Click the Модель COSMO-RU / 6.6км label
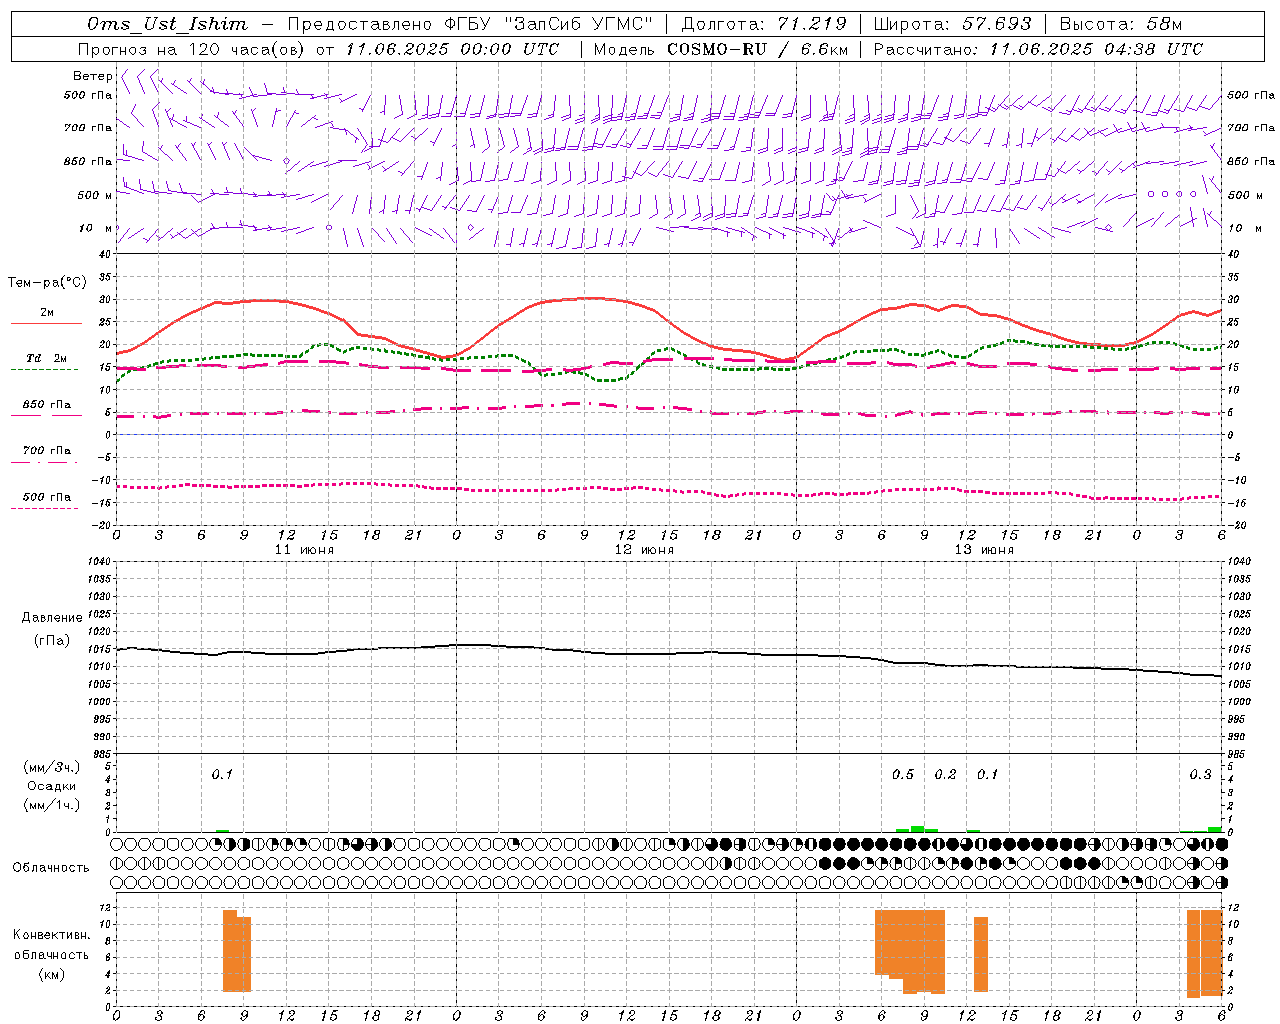This screenshot has height=1024, width=1280. pos(720,49)
